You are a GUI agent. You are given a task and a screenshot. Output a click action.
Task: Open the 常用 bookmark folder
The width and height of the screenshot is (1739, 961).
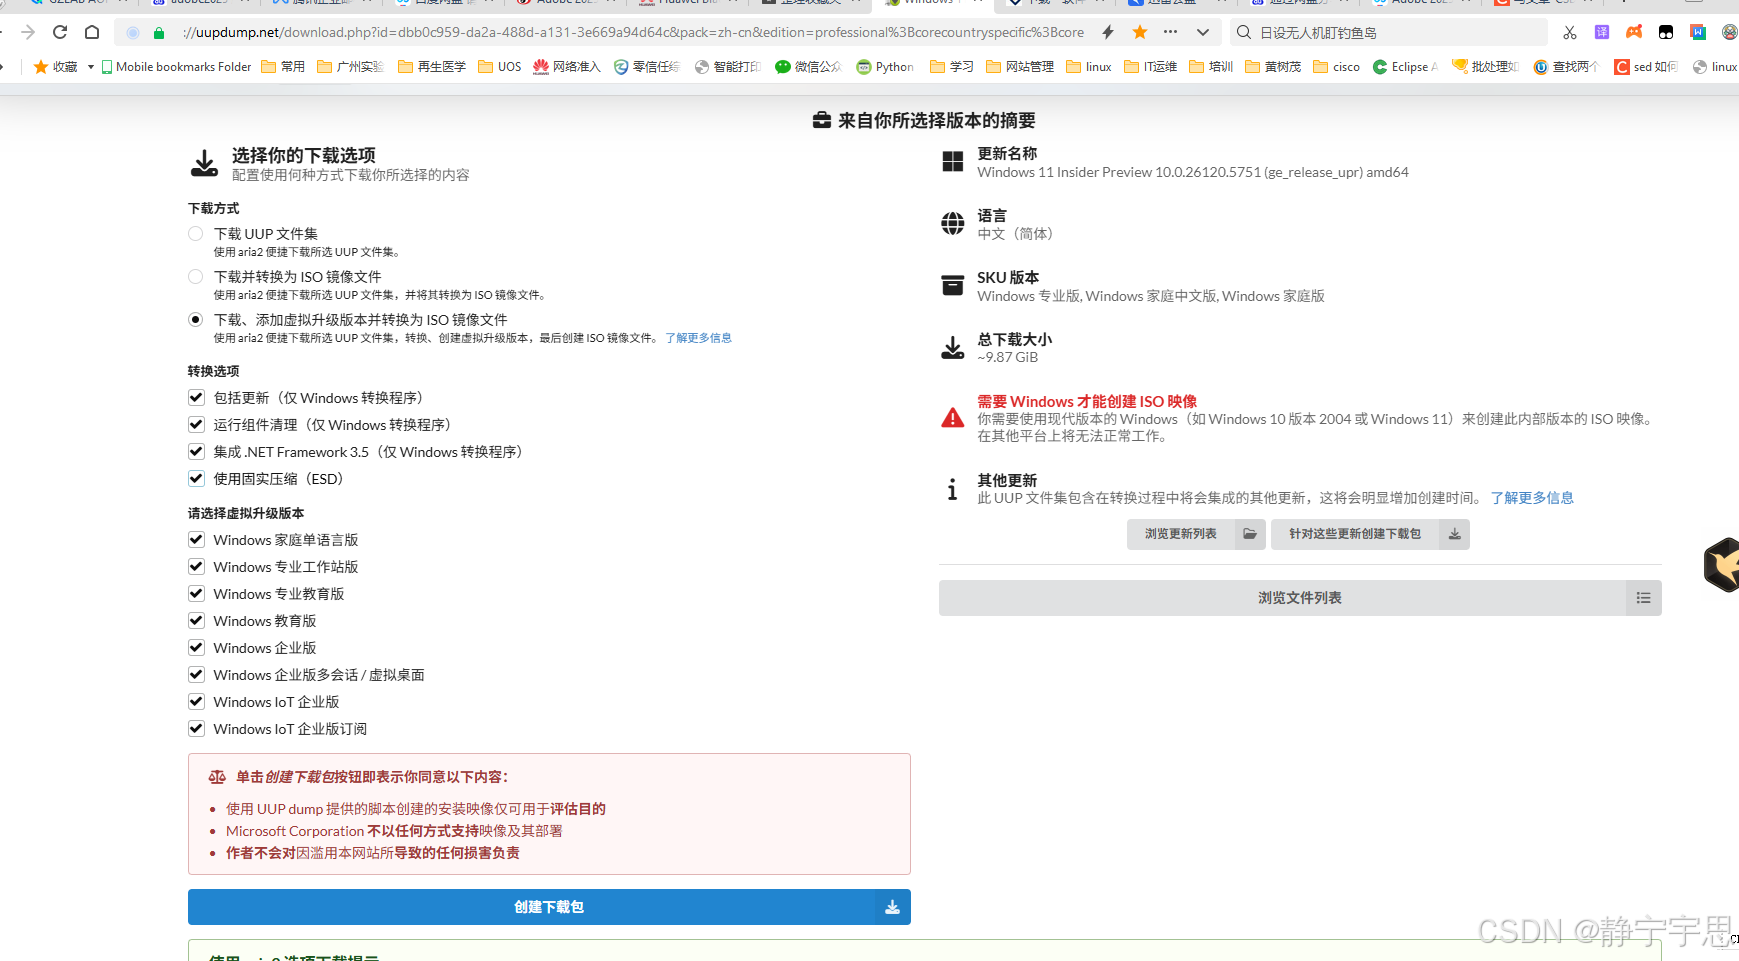point(283,67)
